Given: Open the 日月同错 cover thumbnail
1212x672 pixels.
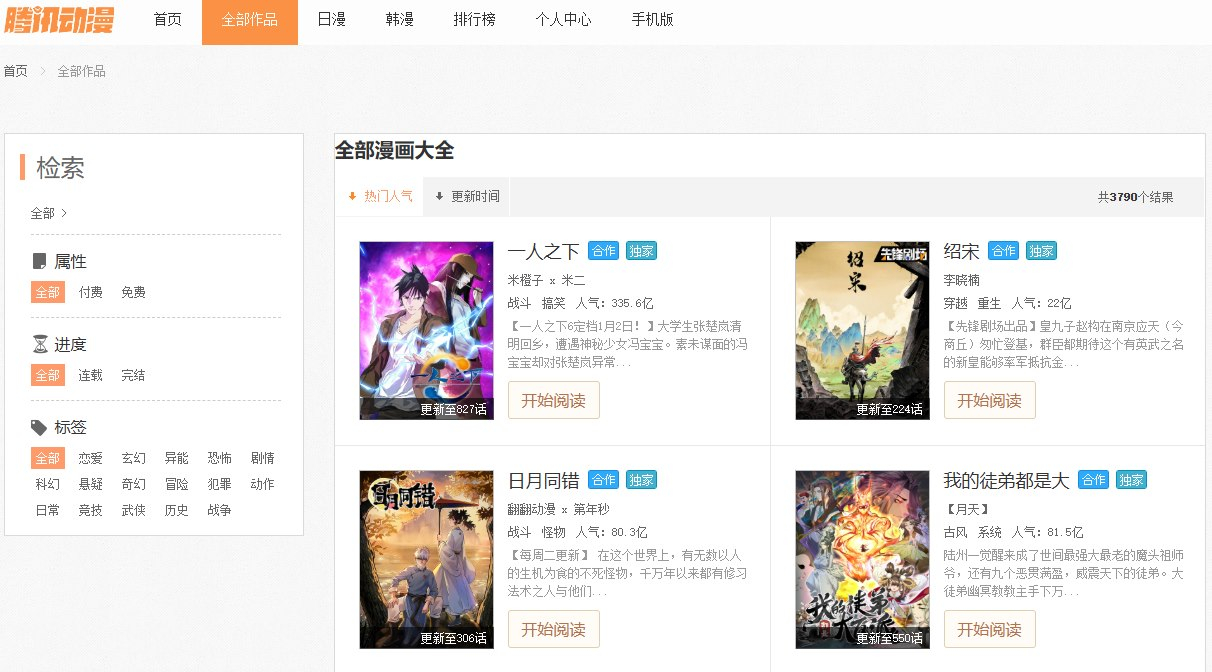Looking at the screenshot, I should (x=427, y=559).
